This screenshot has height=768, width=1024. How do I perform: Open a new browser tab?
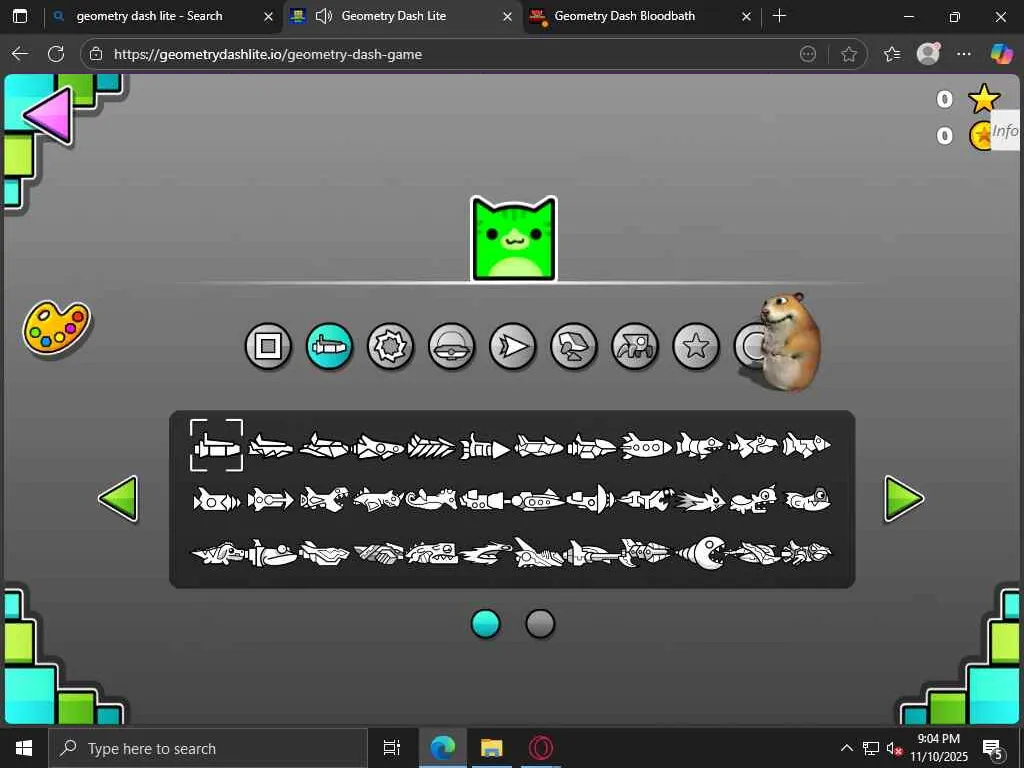pos(779,16)
